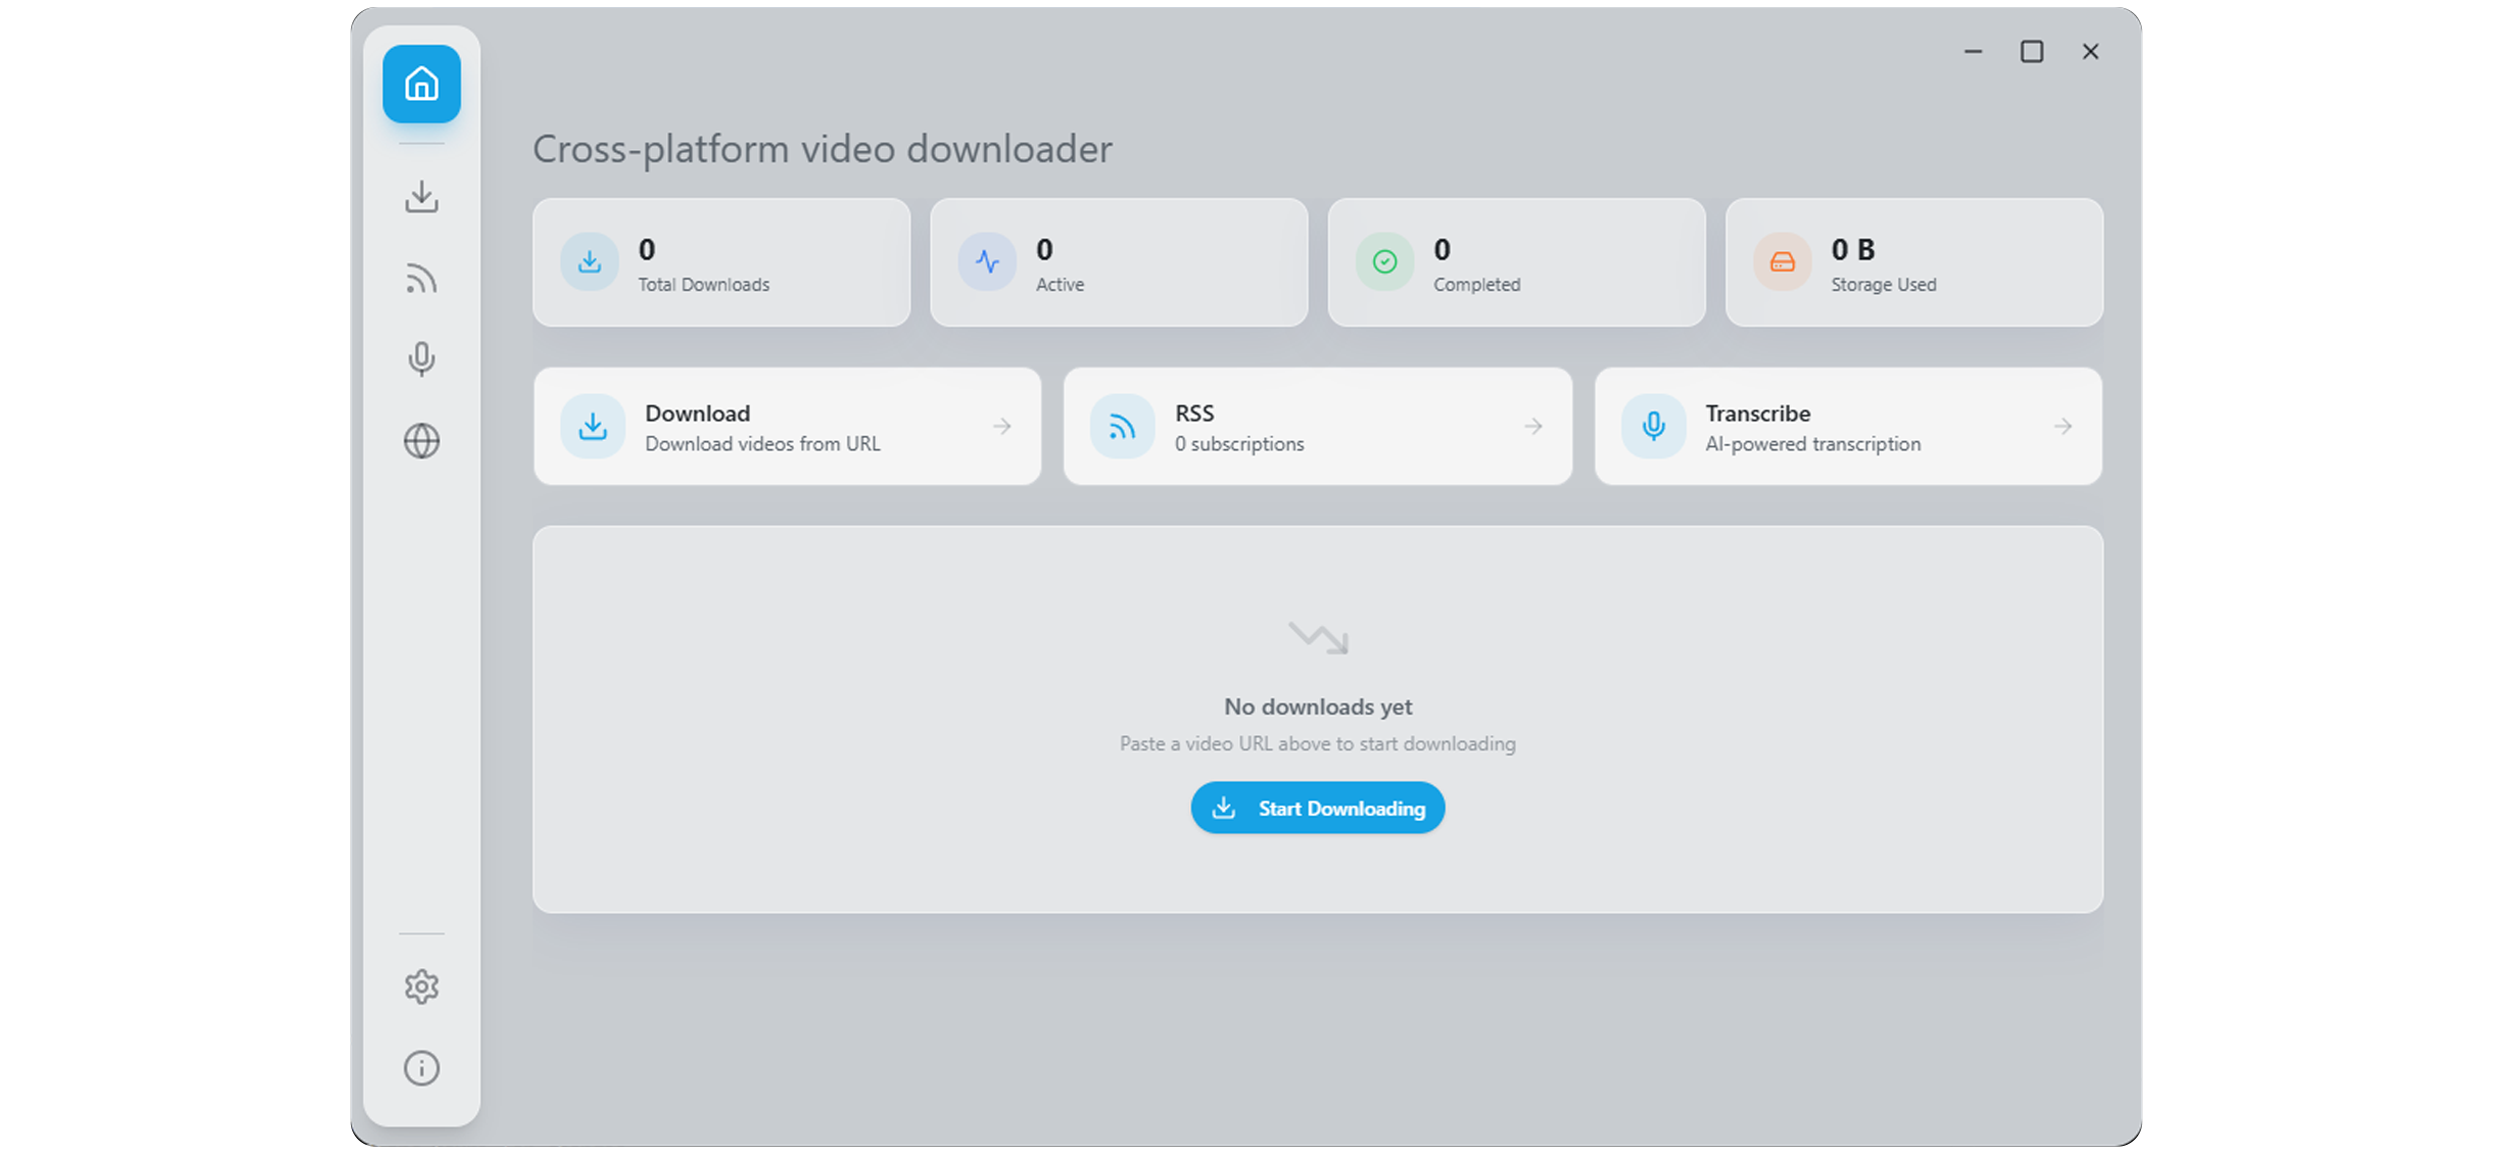Click the globe icon in sidebar
The height and width of the screenshot is (1152, 2499).
(x=421, y=441)
